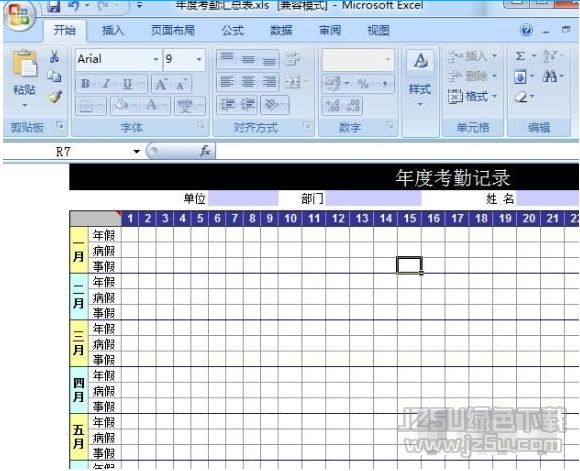The image size is (580, 471).
Task: Increase the cell indent
Action: tap(248, 105)
